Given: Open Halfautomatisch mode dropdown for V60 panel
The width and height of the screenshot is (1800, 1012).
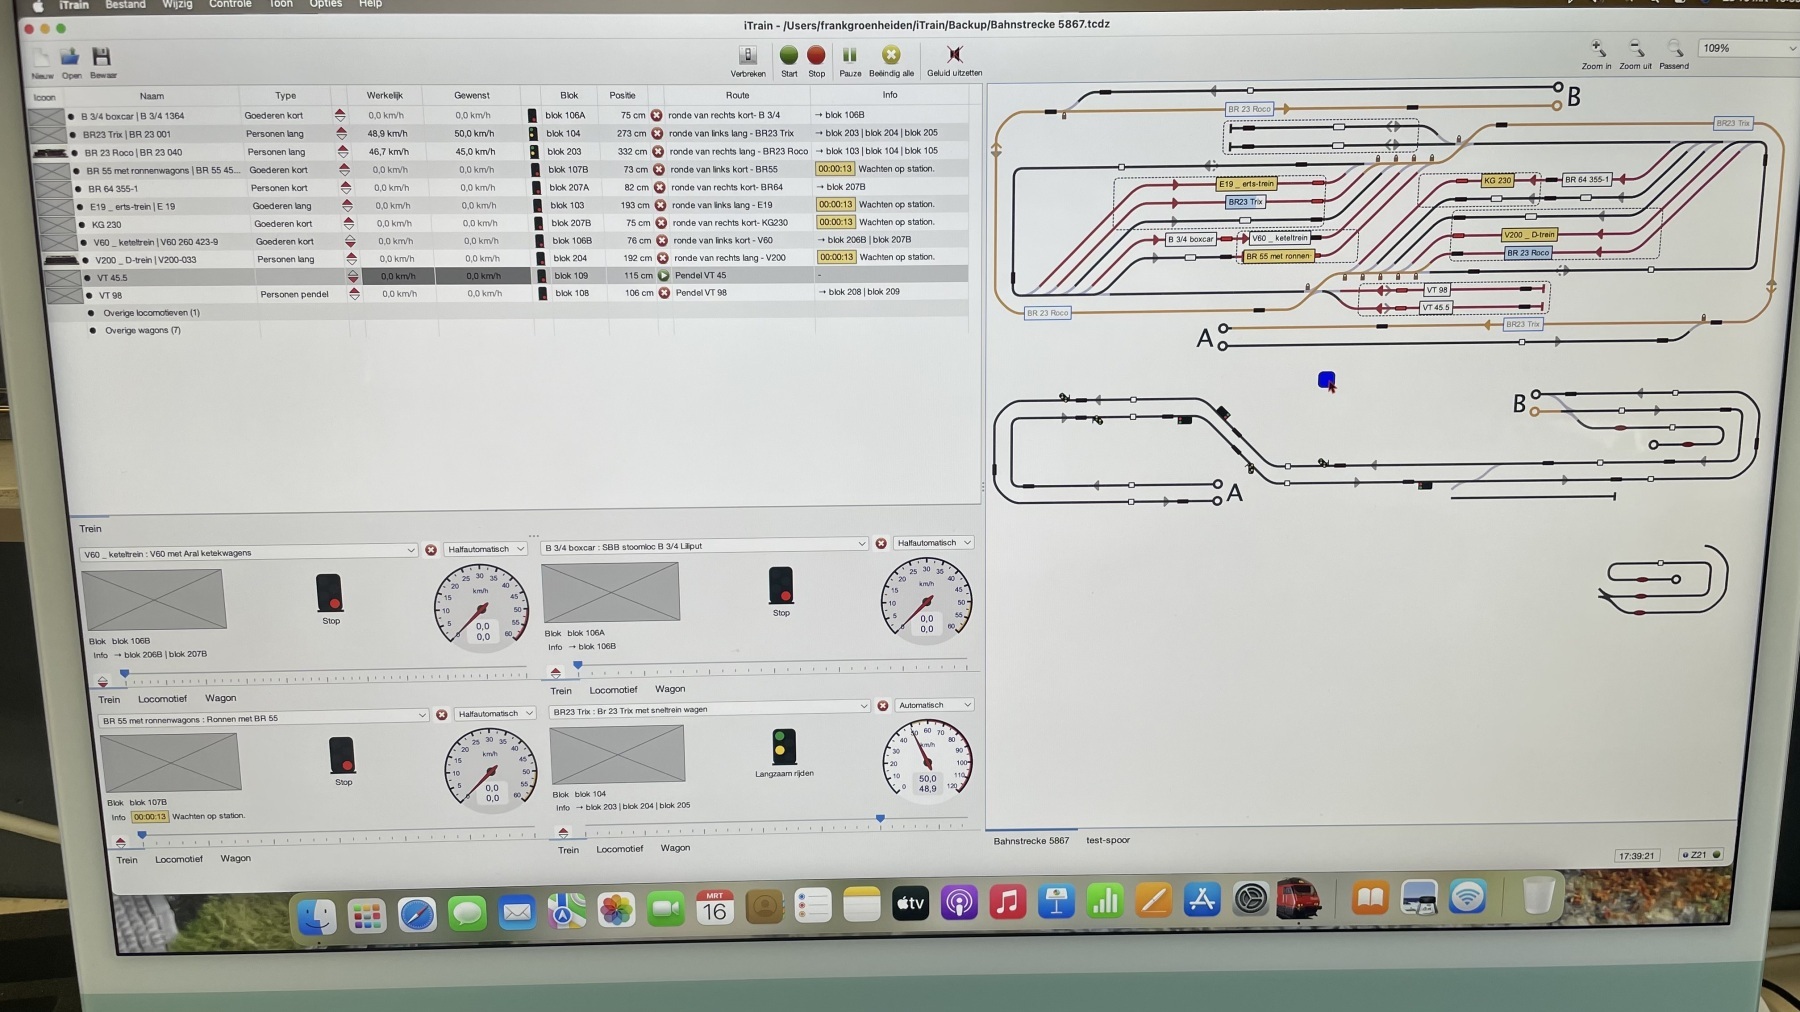Looking at the screenshot, I should (485, 549).
